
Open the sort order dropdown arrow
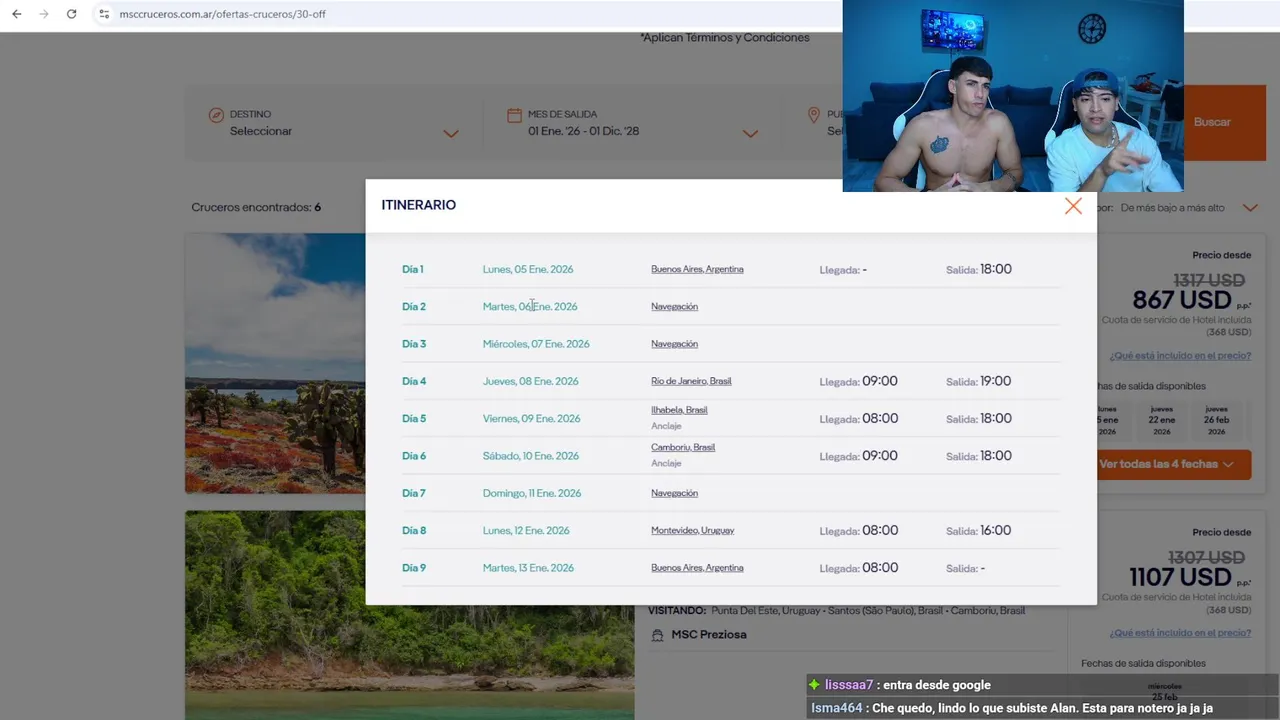(1250, 208)
